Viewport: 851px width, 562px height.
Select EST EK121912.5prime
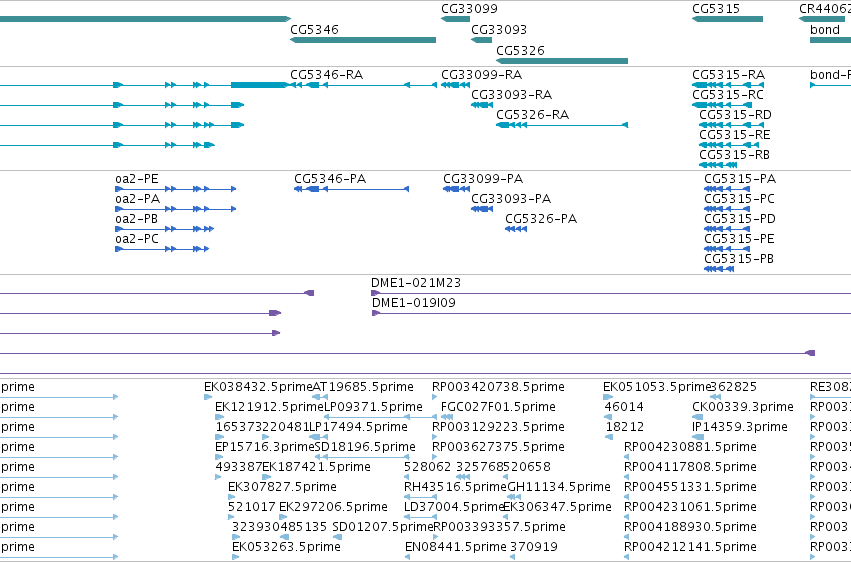click(220, 417)
